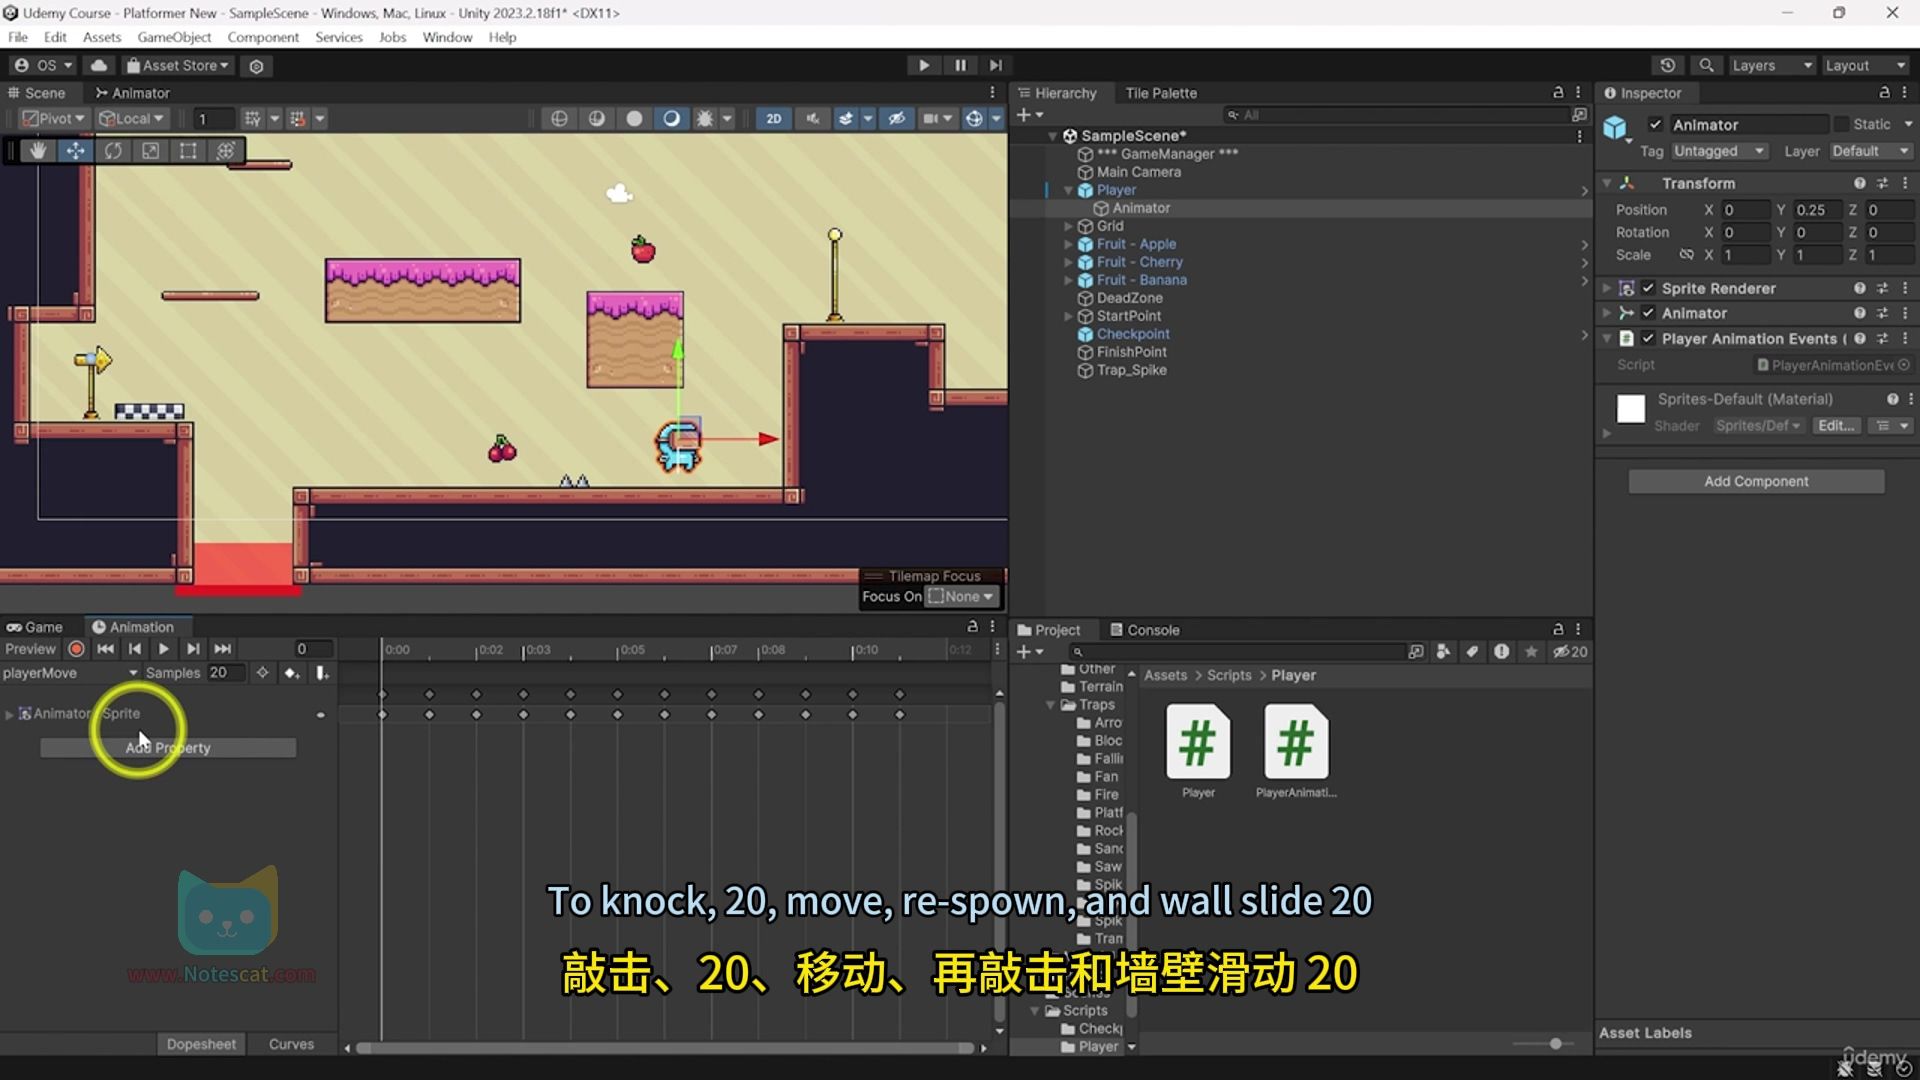1920x1080 pixels.
Task: Toggle the Static checkbox
Action: (1840, 124)
